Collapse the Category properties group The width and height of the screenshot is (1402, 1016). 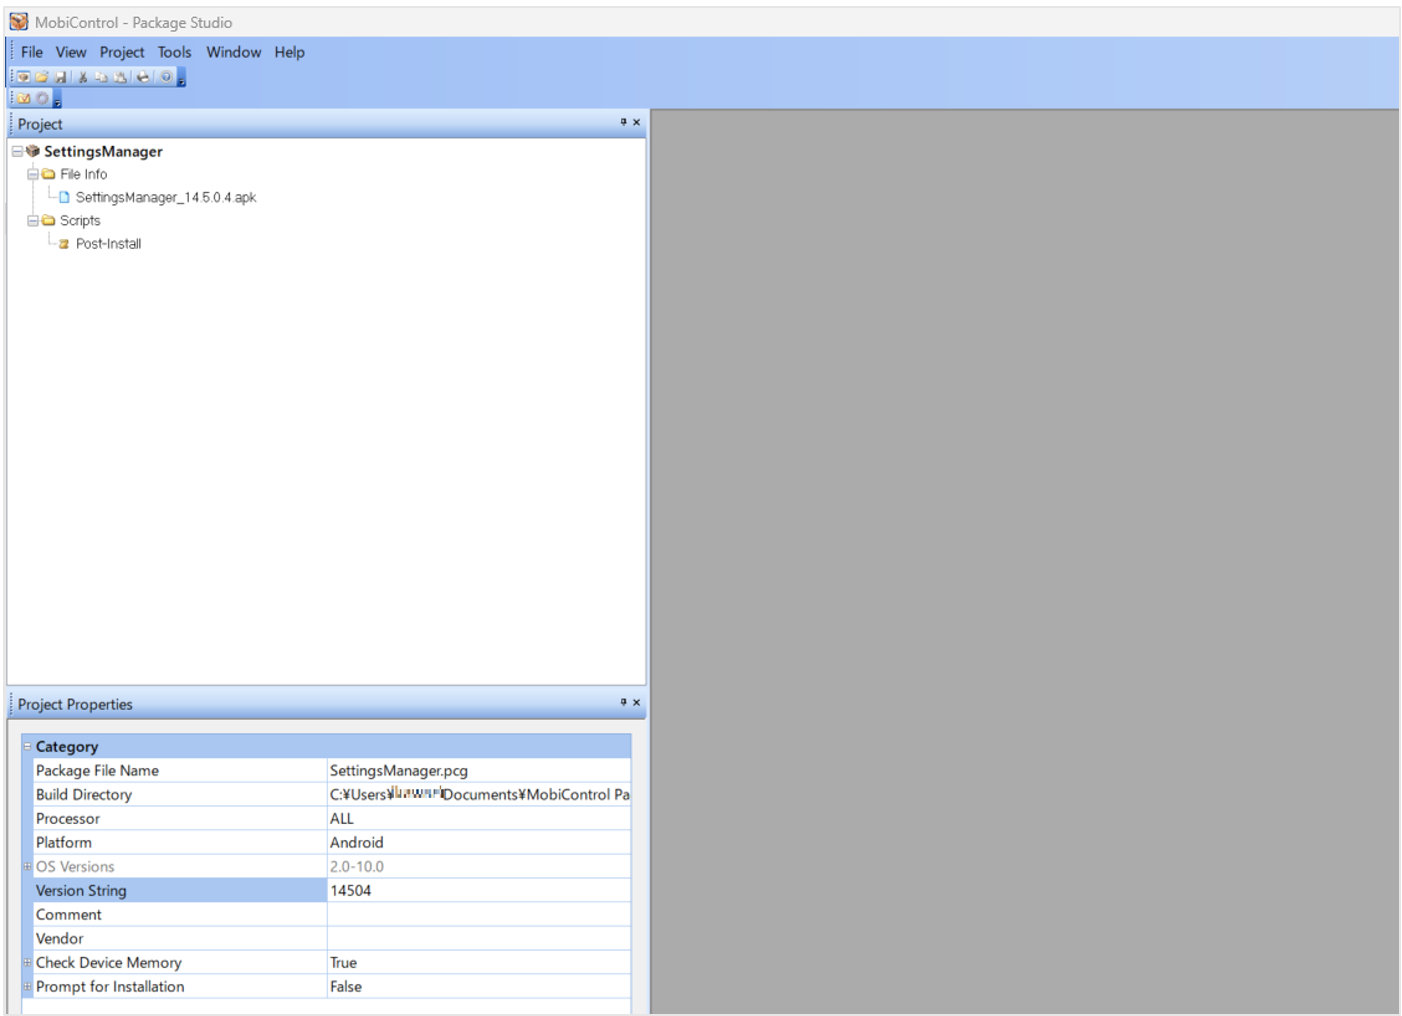click(27, 746)
